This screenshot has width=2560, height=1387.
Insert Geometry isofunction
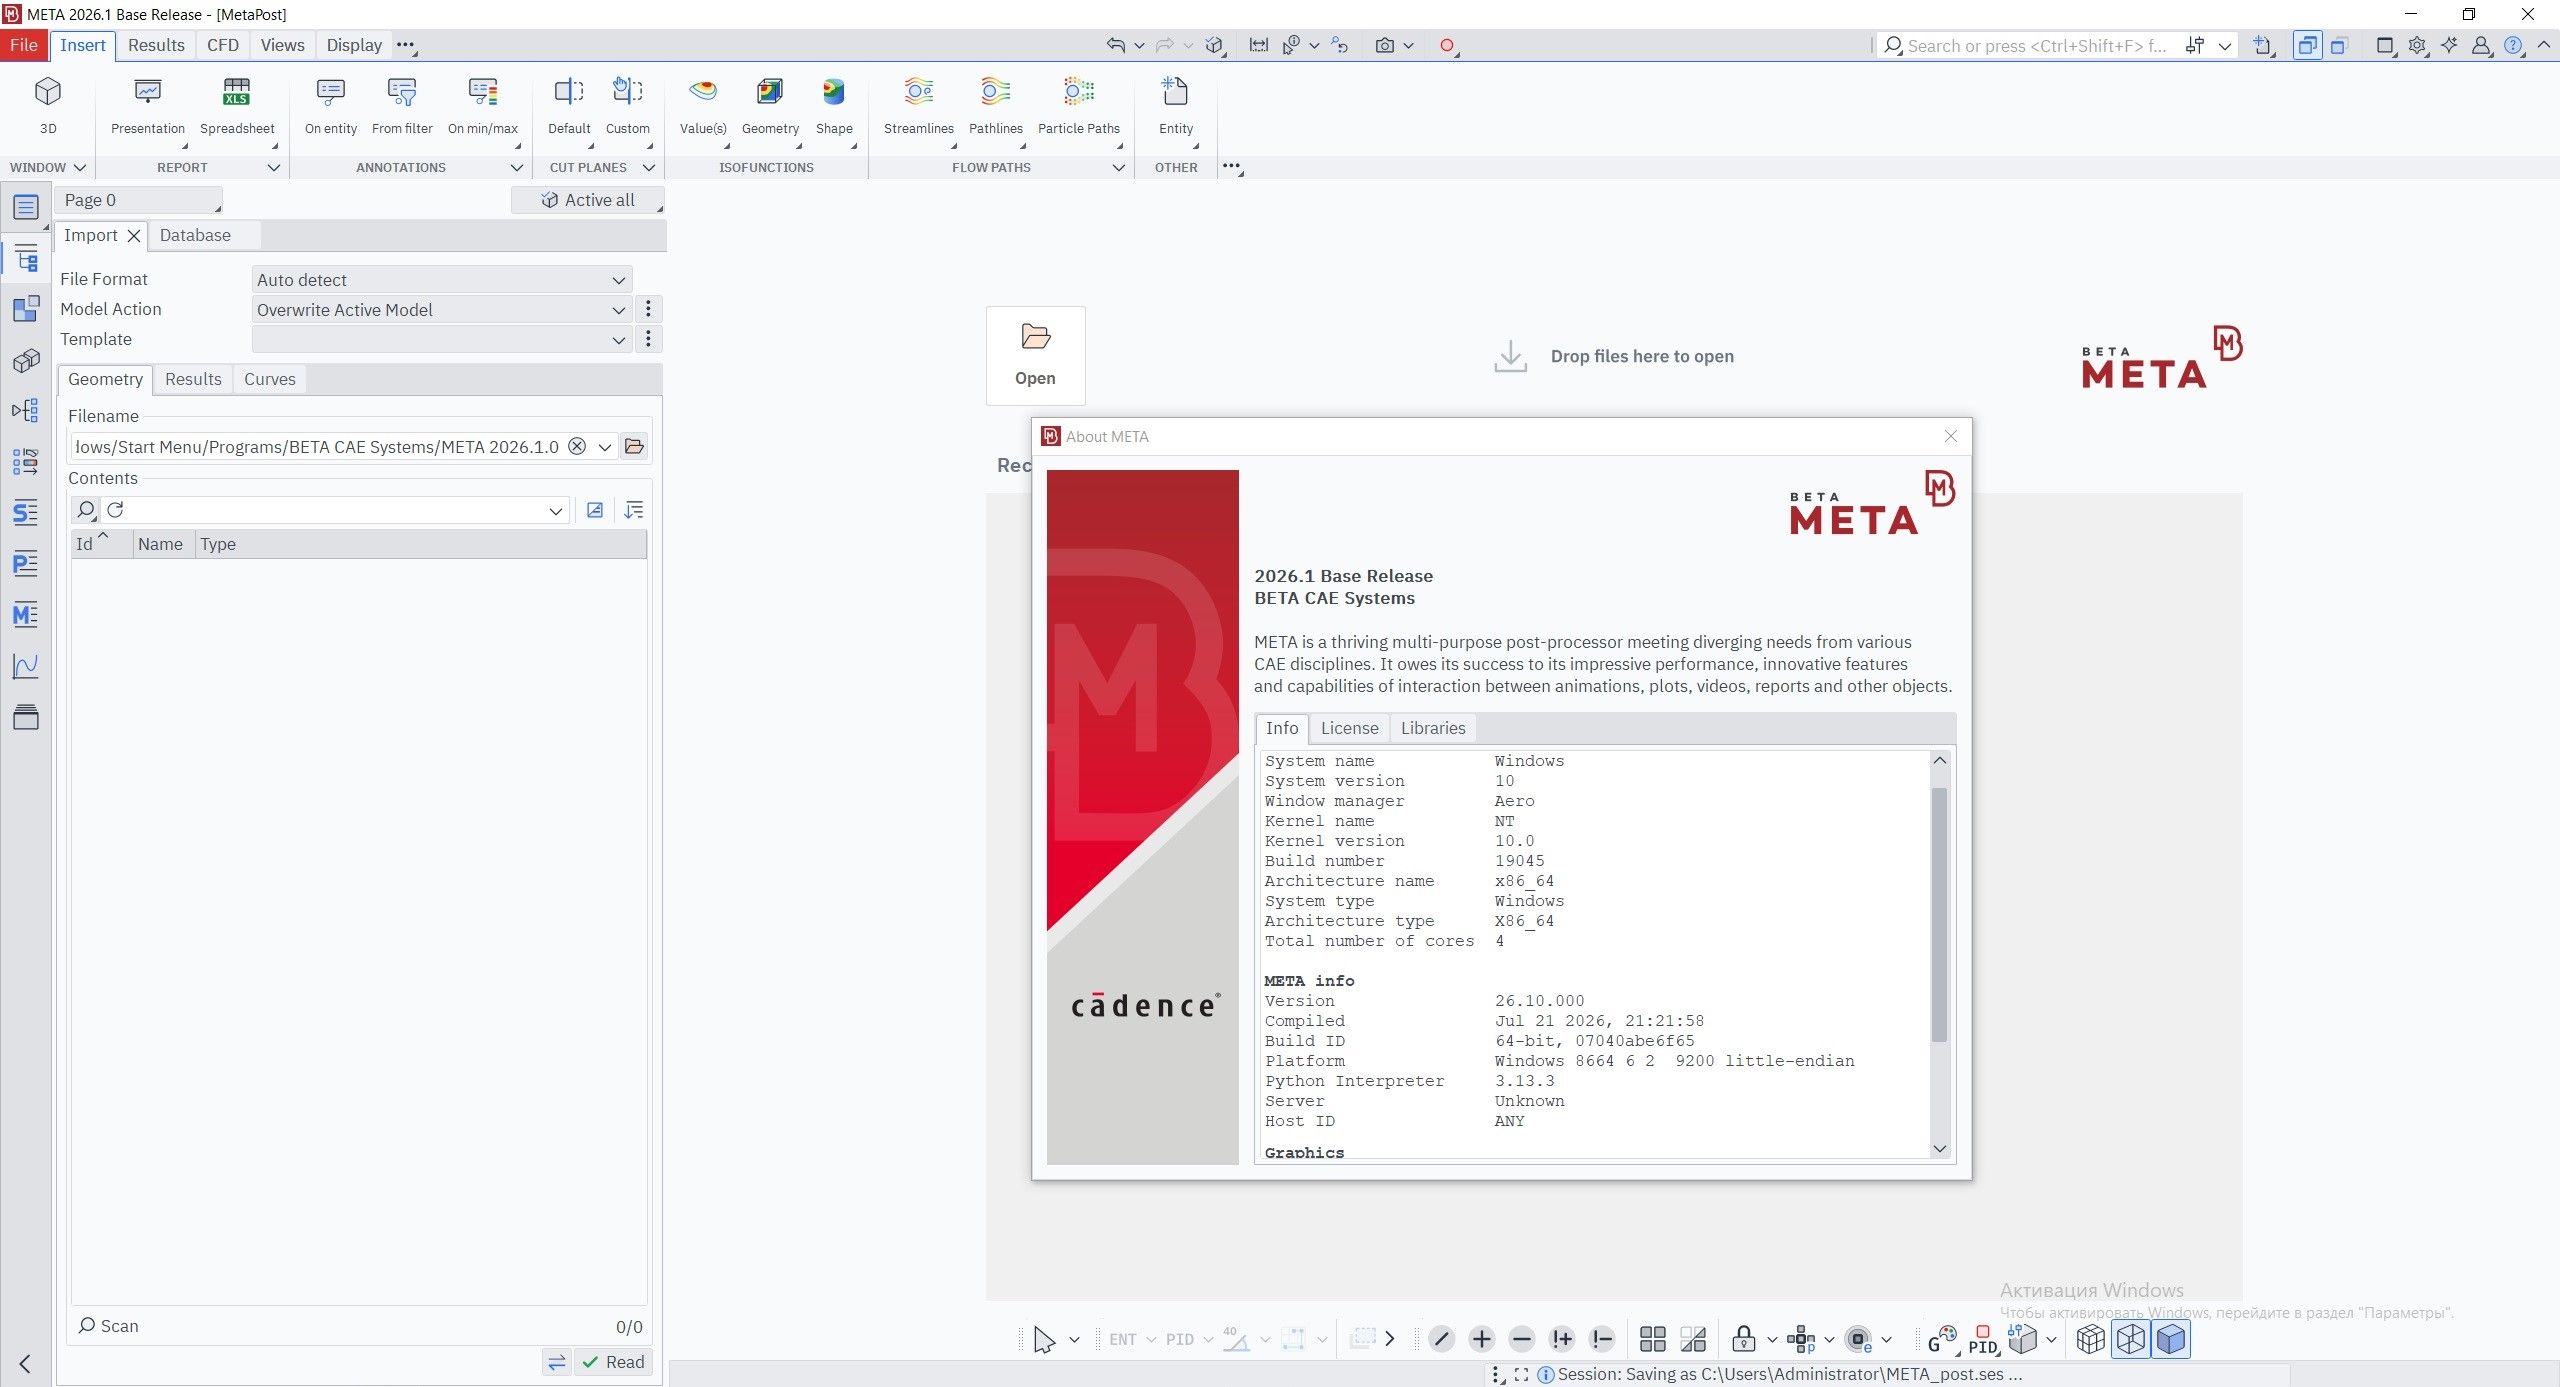tap(770, 105)
